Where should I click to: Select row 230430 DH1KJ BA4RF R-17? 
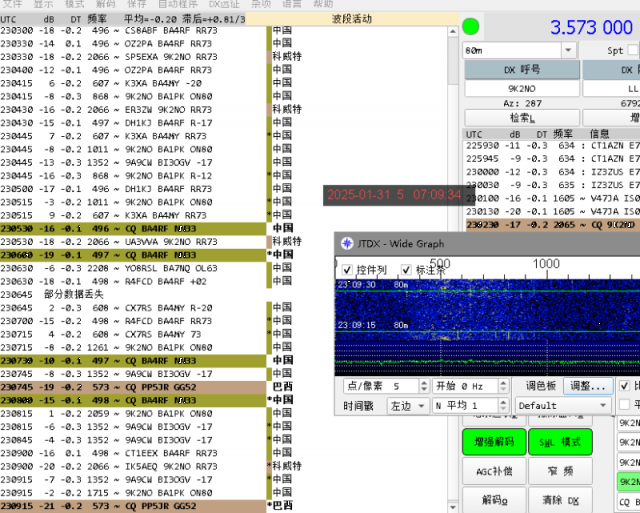coord(133,123)
